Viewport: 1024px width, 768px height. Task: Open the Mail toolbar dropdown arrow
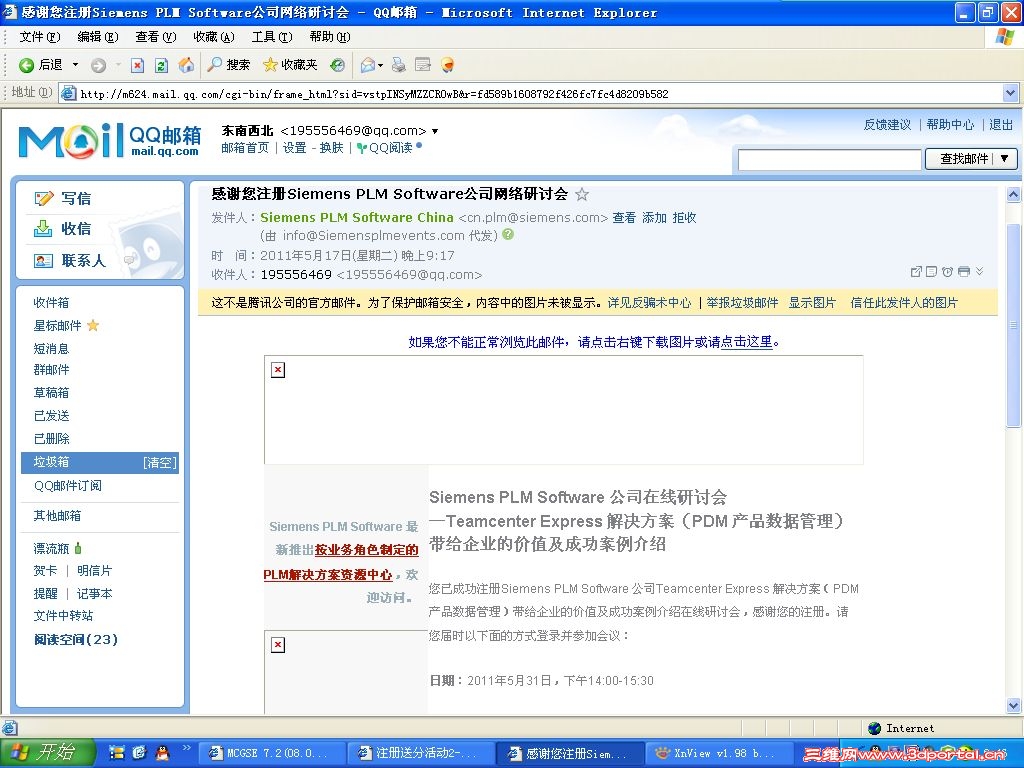click(x=380, y=65)
